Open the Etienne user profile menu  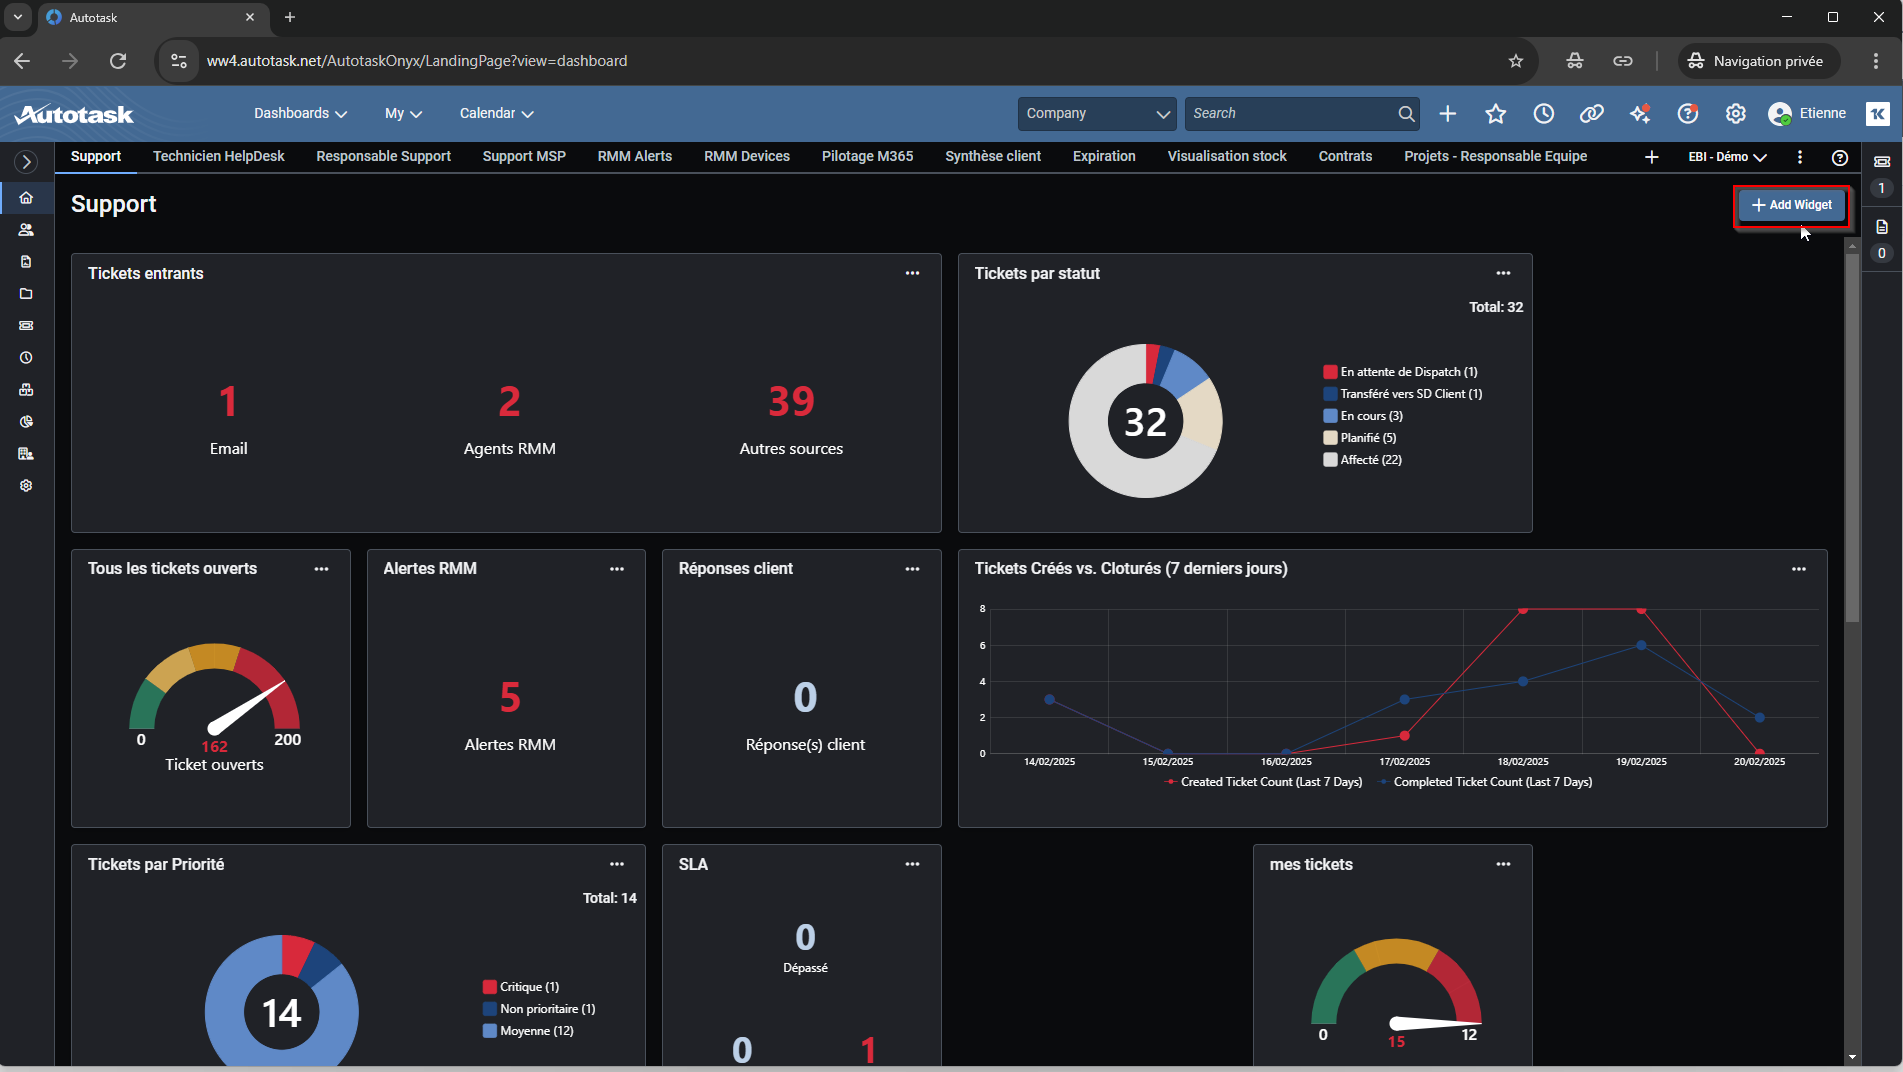tap(1807, 114)
